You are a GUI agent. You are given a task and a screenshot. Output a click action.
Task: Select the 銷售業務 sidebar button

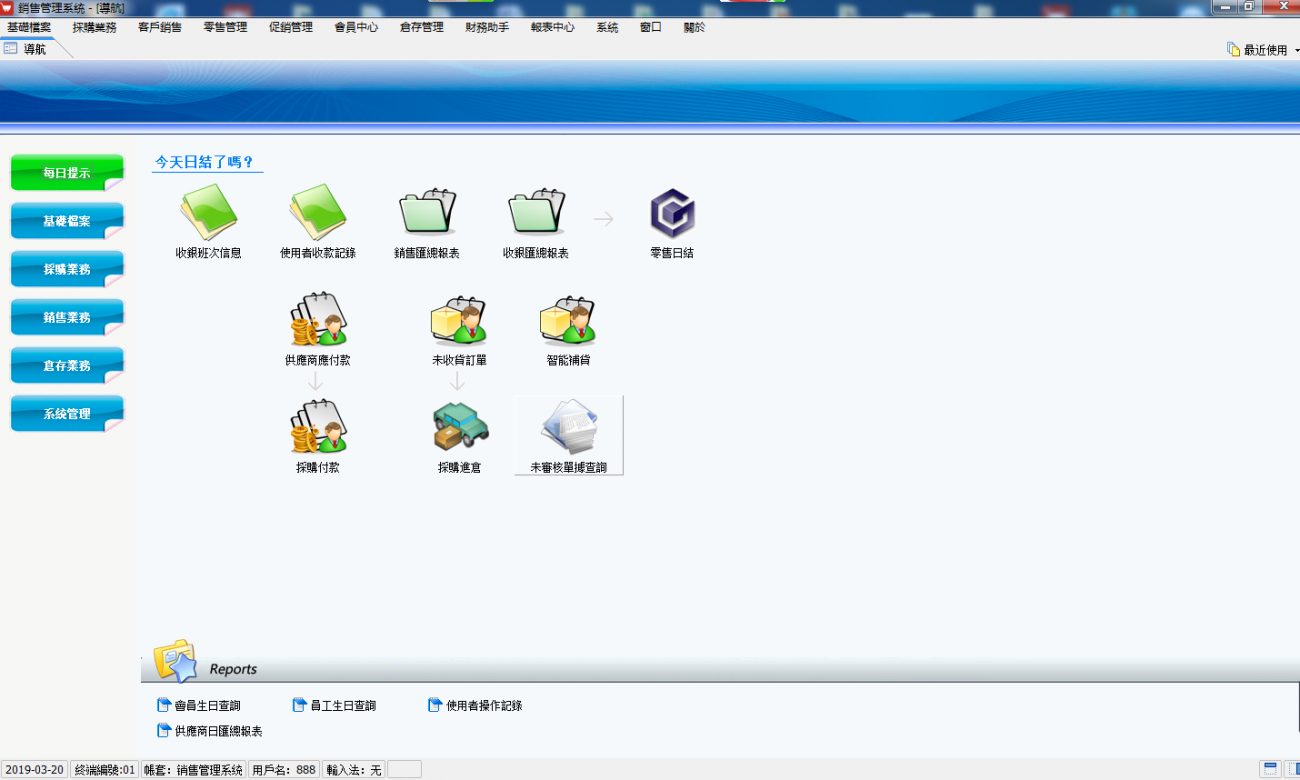[67, 317]
